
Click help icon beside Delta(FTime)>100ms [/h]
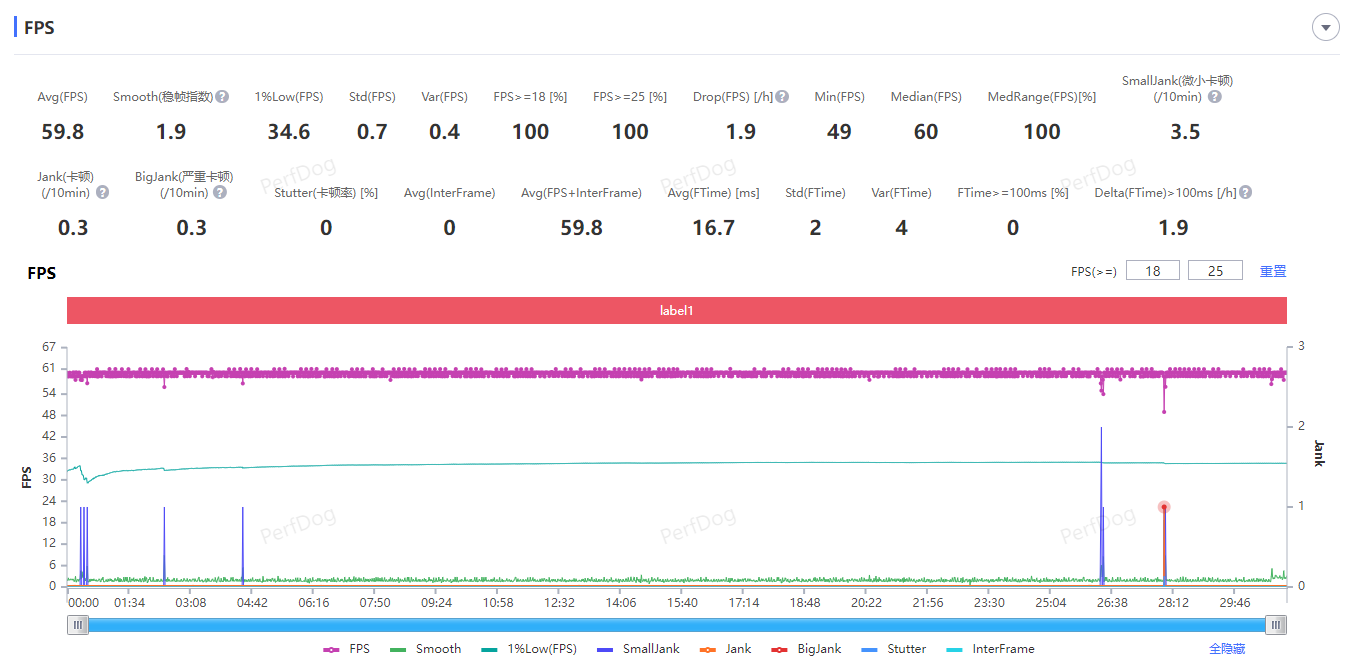pos(1245,193)
